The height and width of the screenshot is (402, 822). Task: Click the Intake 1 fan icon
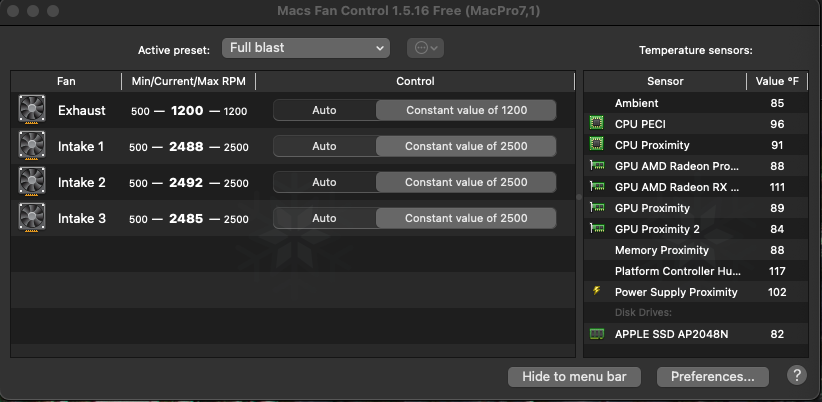point(32,146)
